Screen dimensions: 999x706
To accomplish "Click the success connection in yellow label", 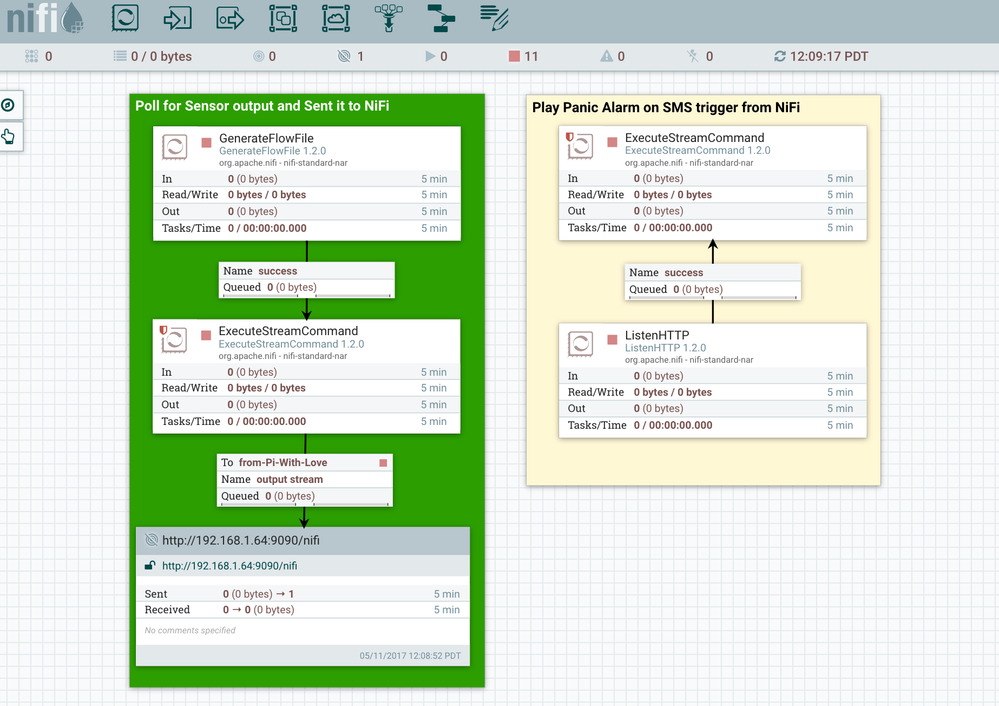I will tap(712, 282).
